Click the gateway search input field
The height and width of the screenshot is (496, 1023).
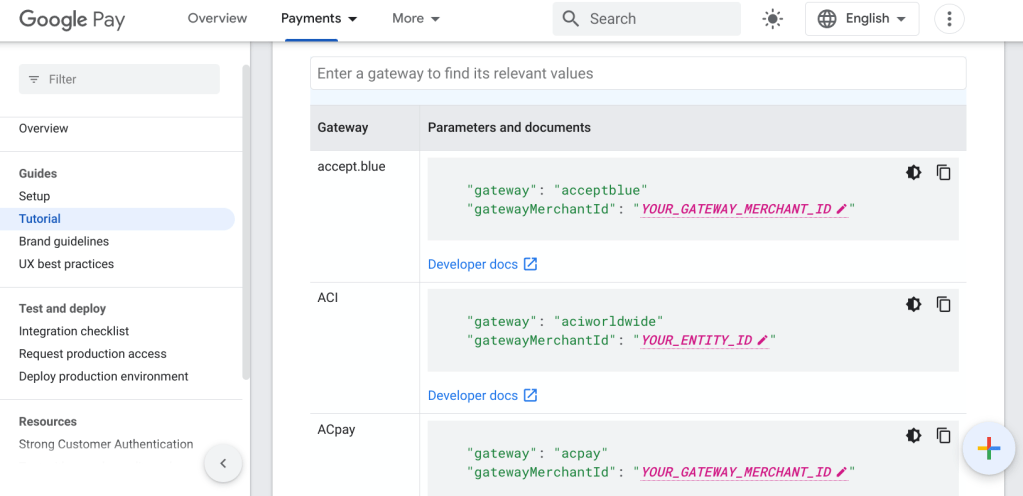tap(637, 73)
